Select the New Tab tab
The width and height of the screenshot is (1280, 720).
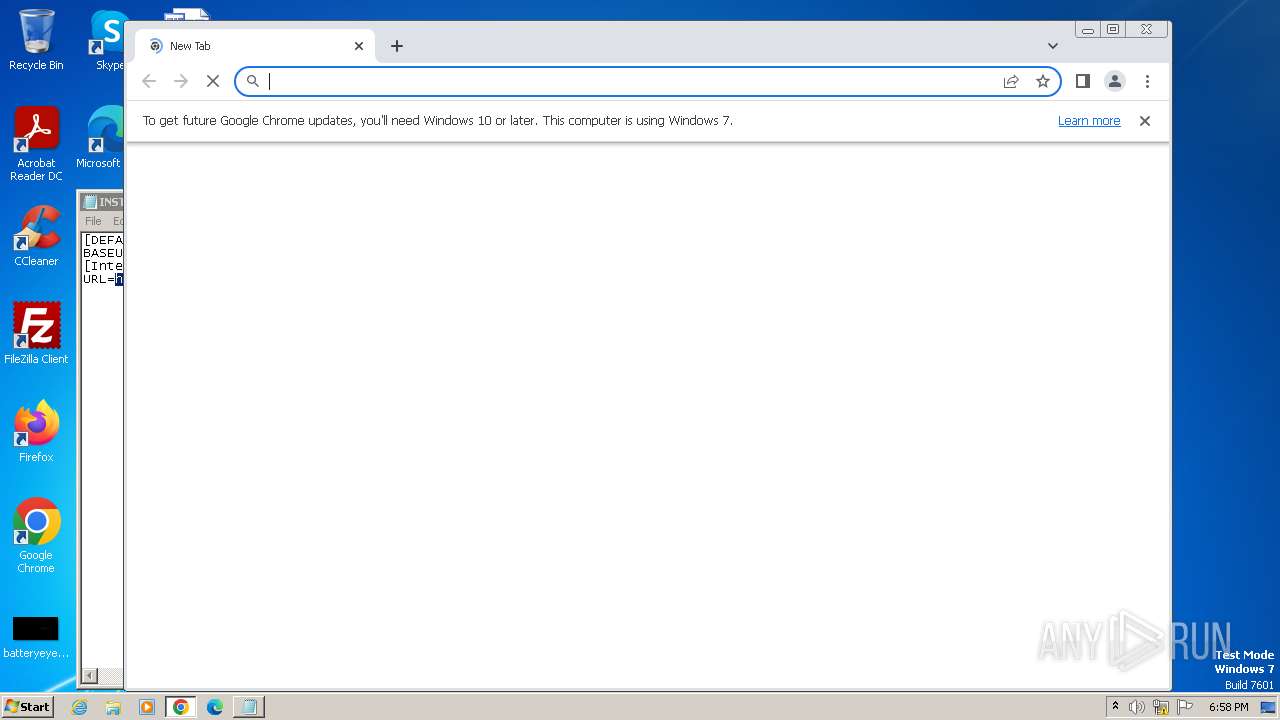[256, 46]
